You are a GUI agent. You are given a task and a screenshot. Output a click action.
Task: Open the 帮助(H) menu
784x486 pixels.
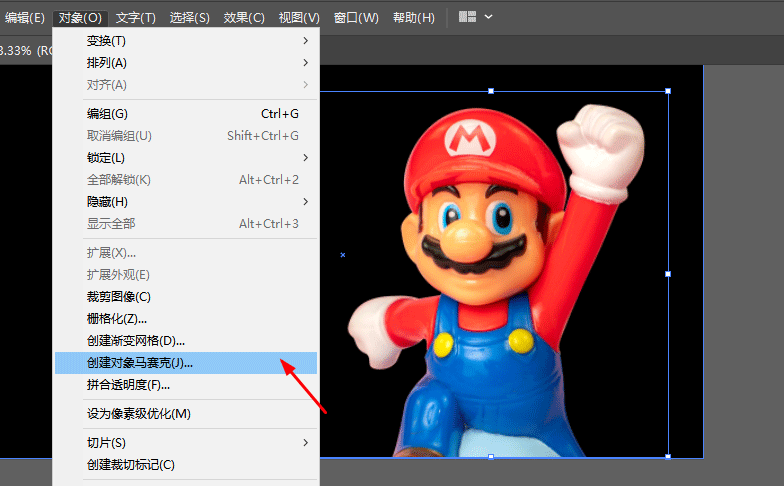(x=414, y=18)
